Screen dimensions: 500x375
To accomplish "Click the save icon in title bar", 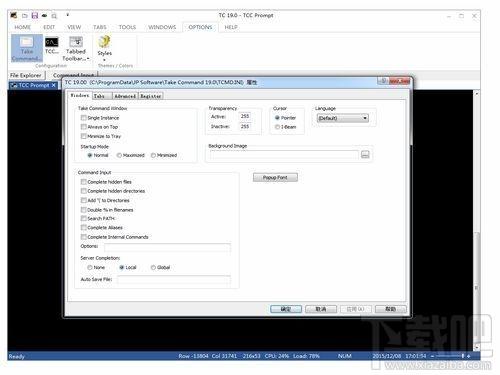I will (34, 15).
